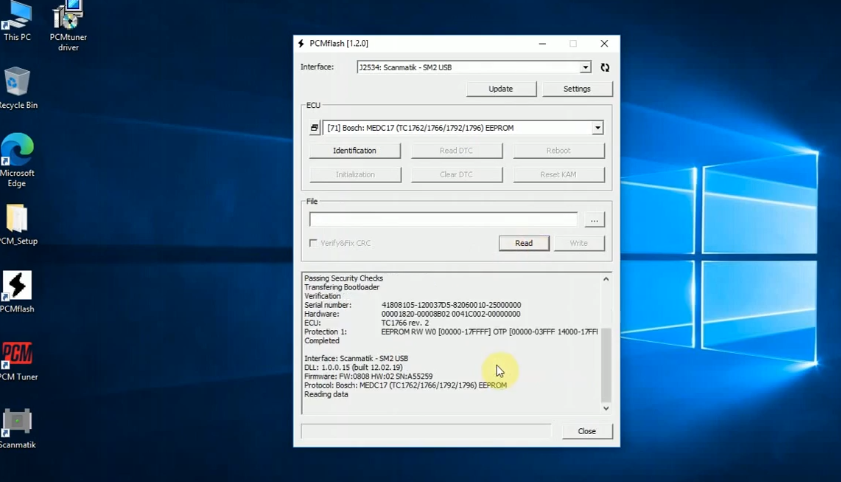Select Bosch MEDC17 EEPROM combo box
This screenshot has width=841, height=482.
pos(463,128)
